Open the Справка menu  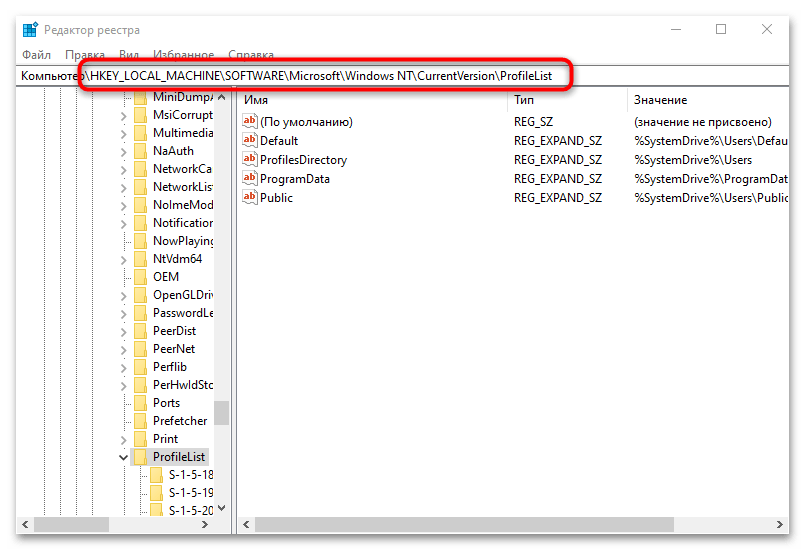[x=251, y=54]
